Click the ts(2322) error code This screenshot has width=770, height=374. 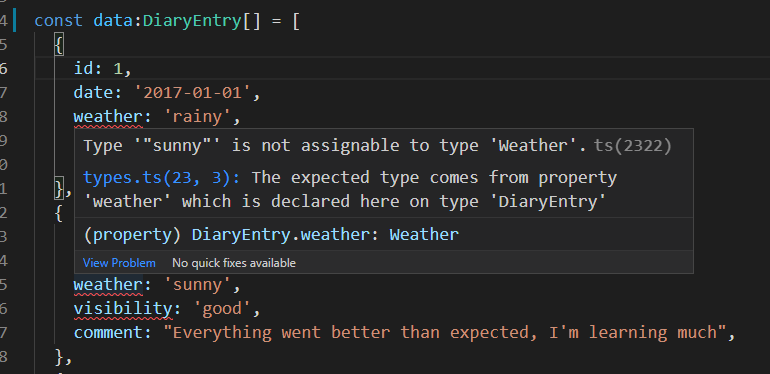pos(632,145)
